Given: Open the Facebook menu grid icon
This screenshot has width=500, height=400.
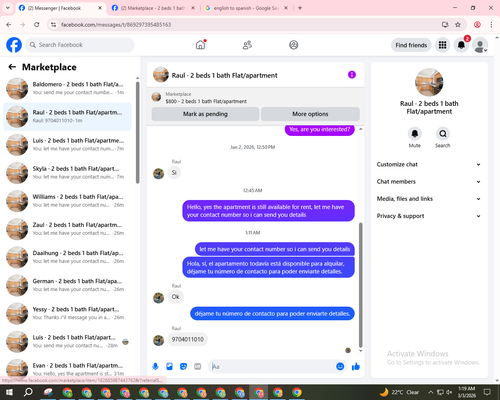Looking at the screenshot, I should click(442, 45).
